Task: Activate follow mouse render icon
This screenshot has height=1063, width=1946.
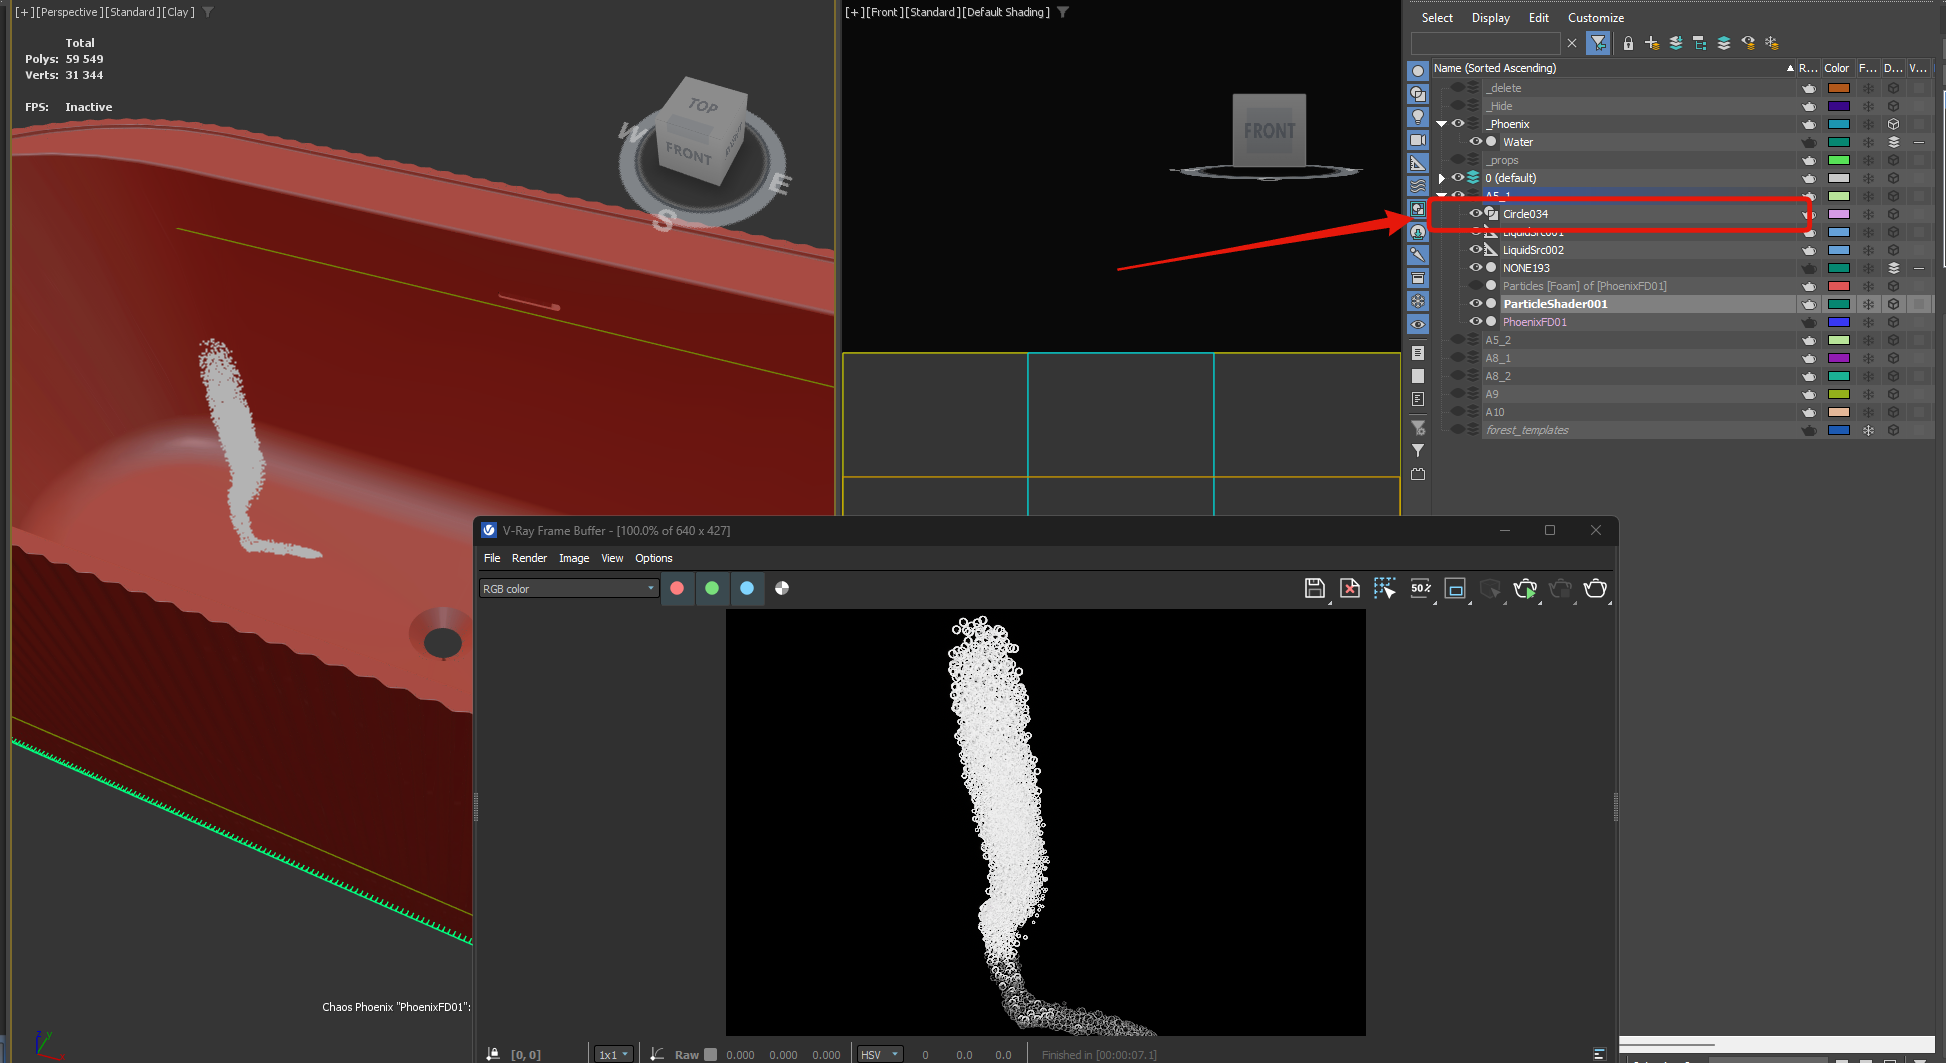Action: tap(1385, 588)
